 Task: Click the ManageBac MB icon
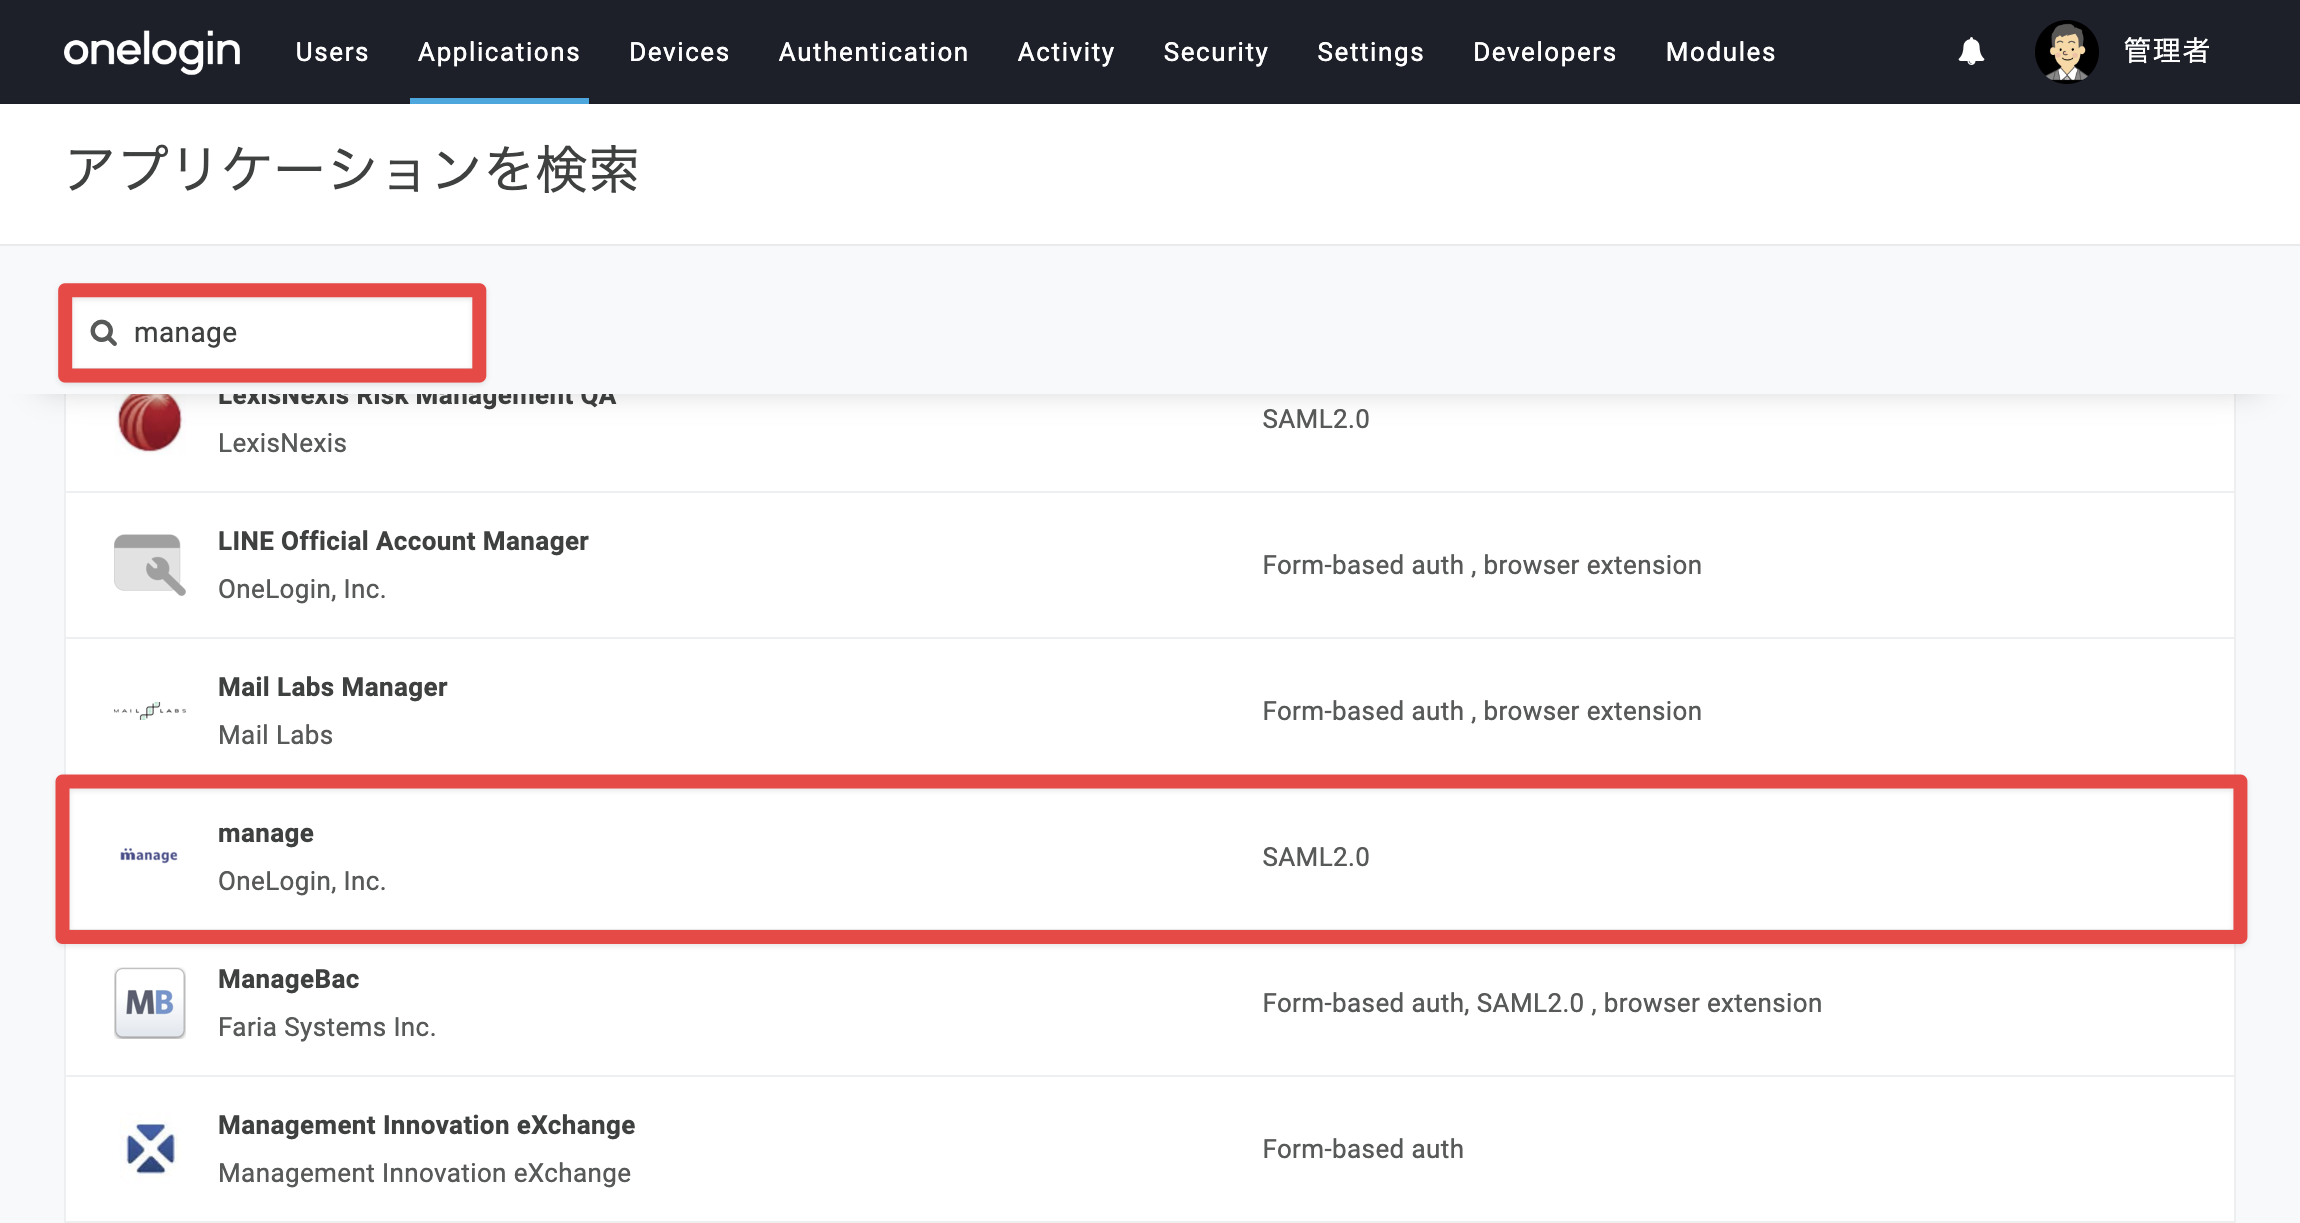pyautogui.click(x=149, y=1003)
